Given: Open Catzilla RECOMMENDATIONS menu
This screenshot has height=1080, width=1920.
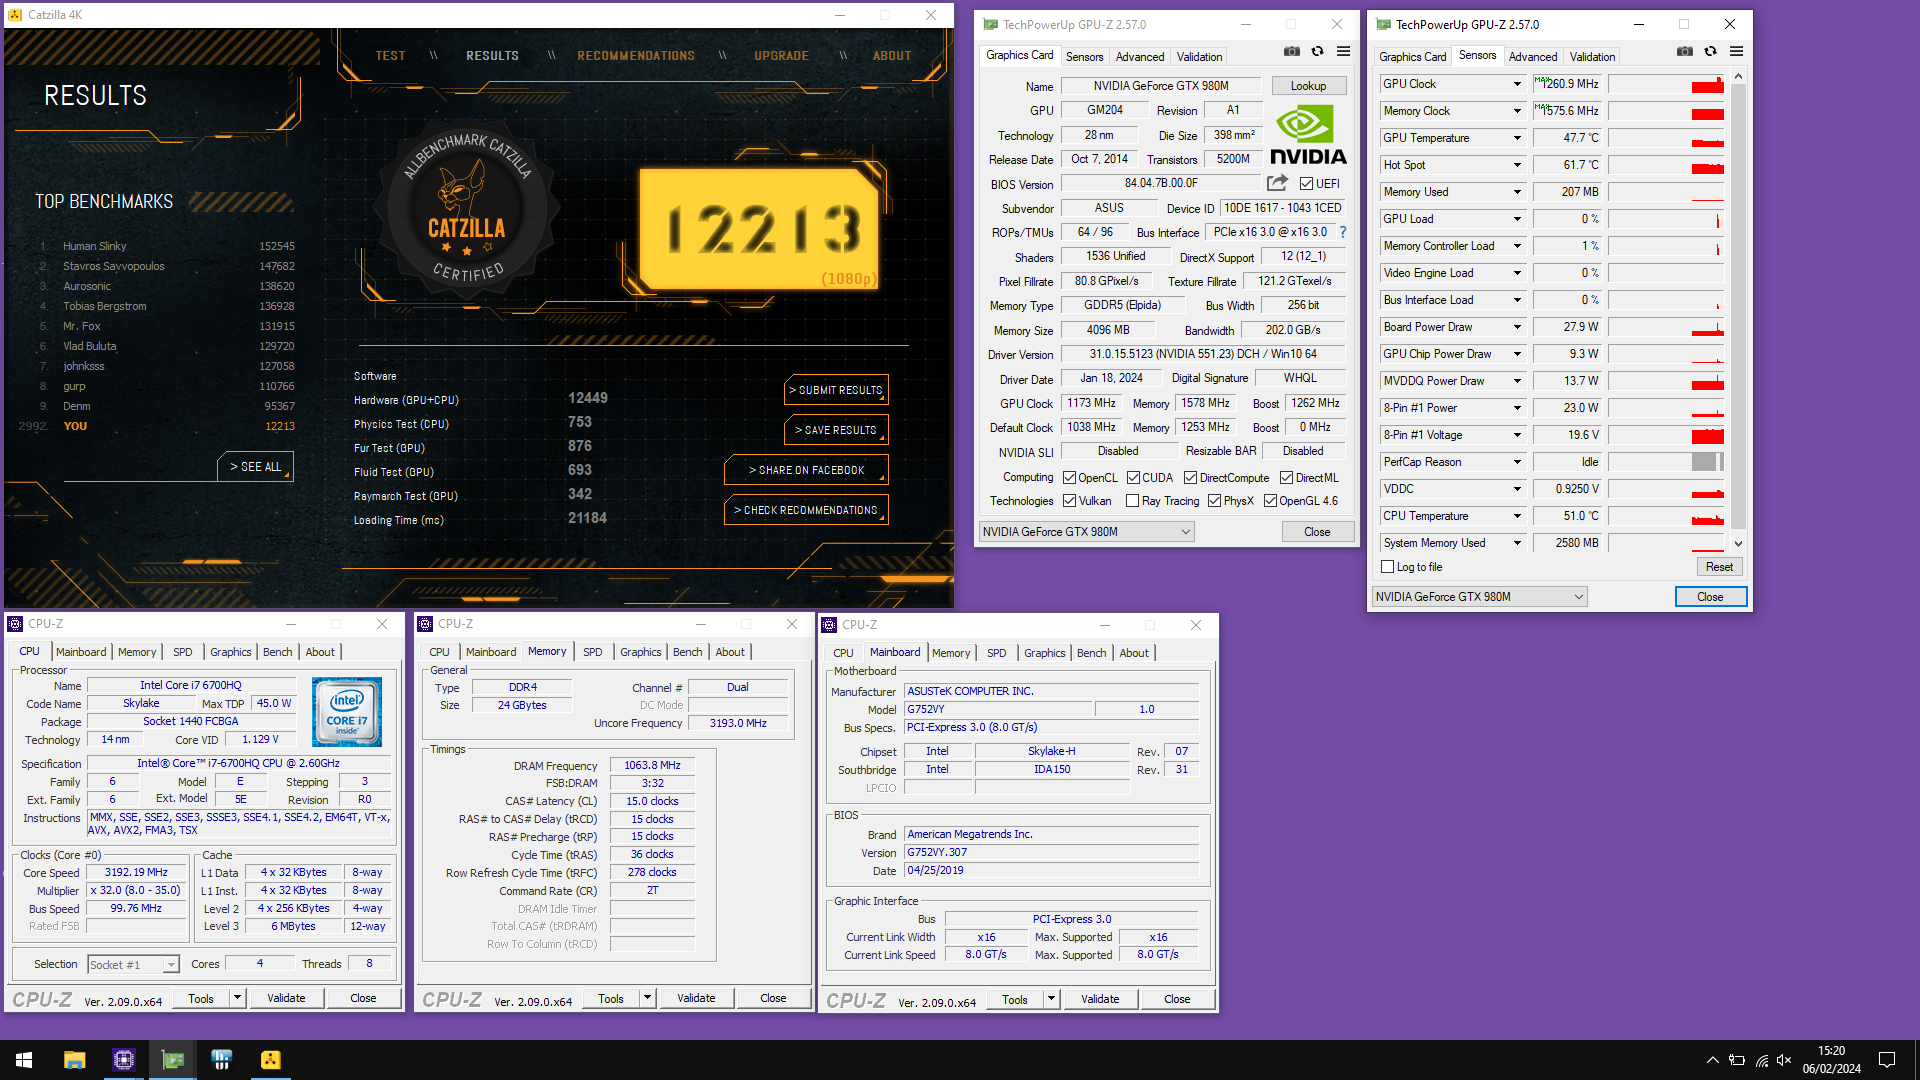Looking at the screenshot, I should tap(636, 56).
